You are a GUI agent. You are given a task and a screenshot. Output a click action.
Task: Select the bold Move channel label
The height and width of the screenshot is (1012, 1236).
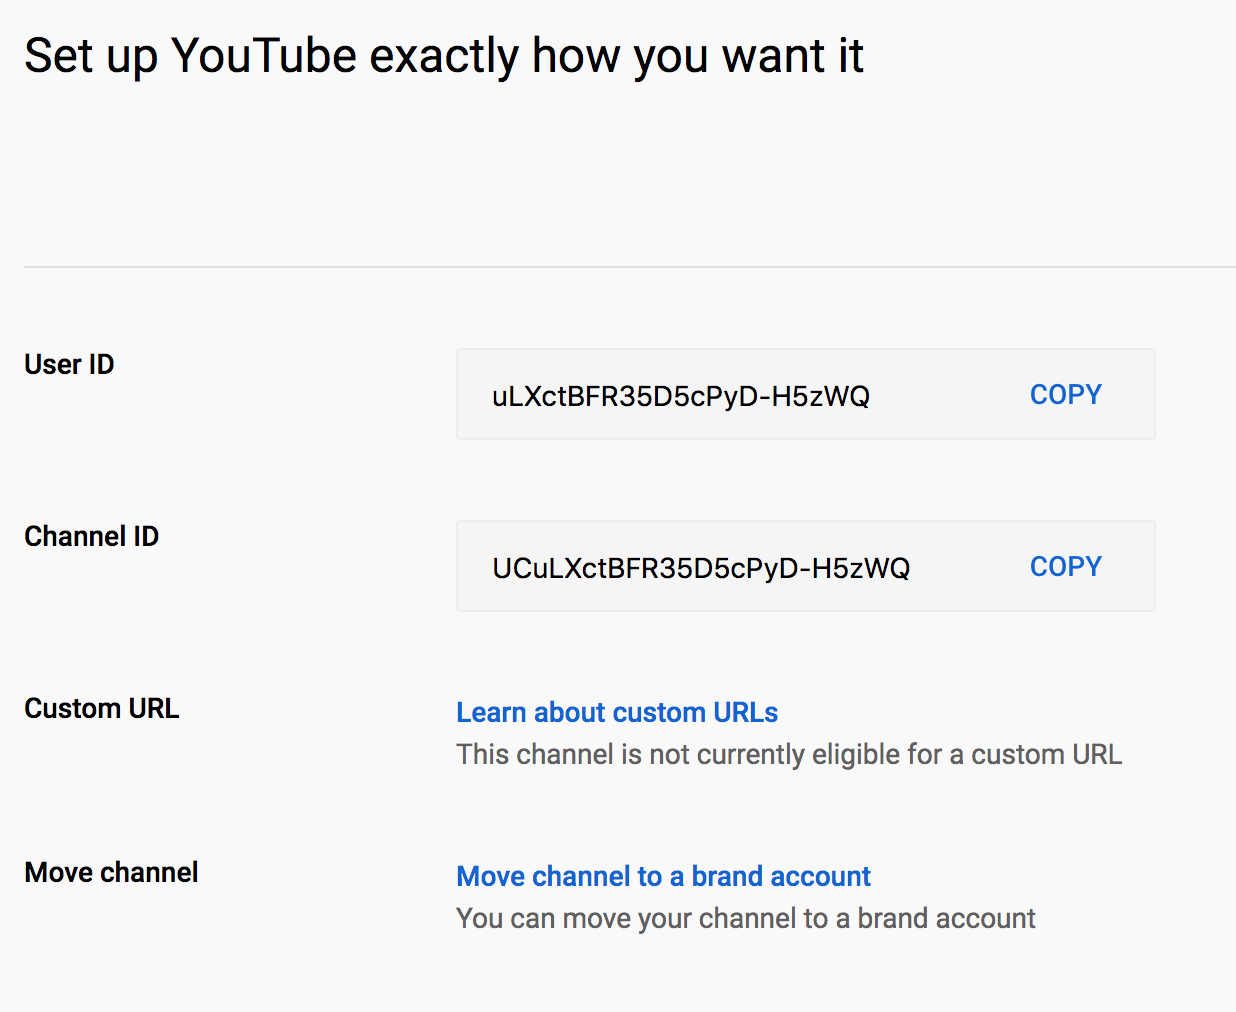click(x=111, y=872)
